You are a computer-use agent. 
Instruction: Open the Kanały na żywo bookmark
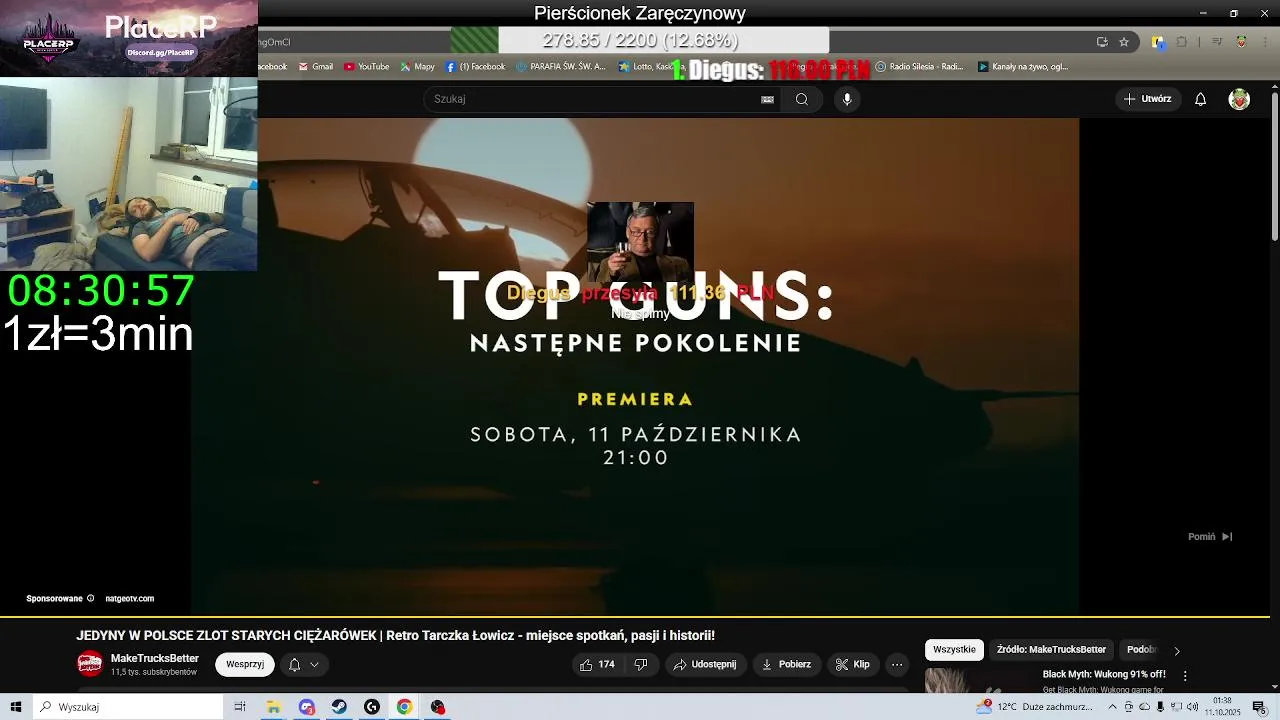click(1023, 67)
